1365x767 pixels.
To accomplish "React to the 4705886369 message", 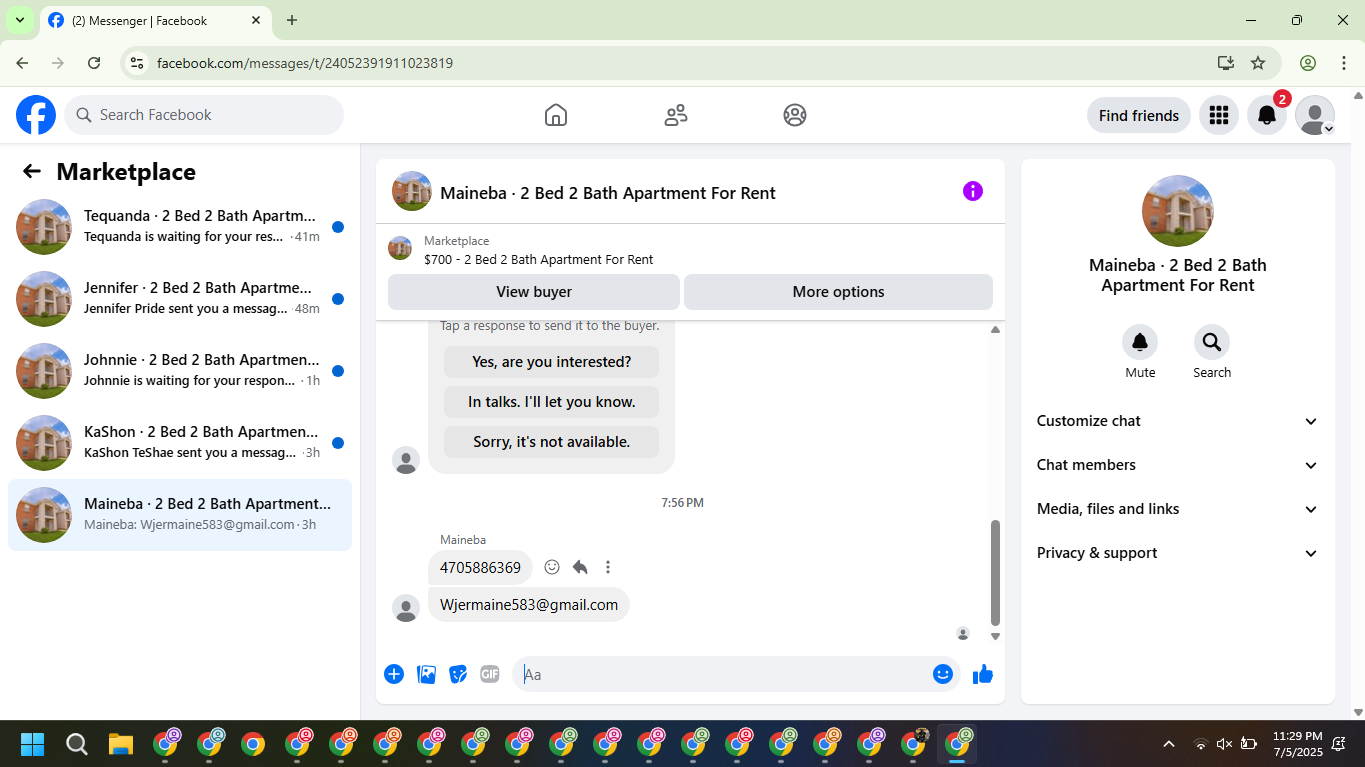I will pyautogui.click(x=552, y=567).
